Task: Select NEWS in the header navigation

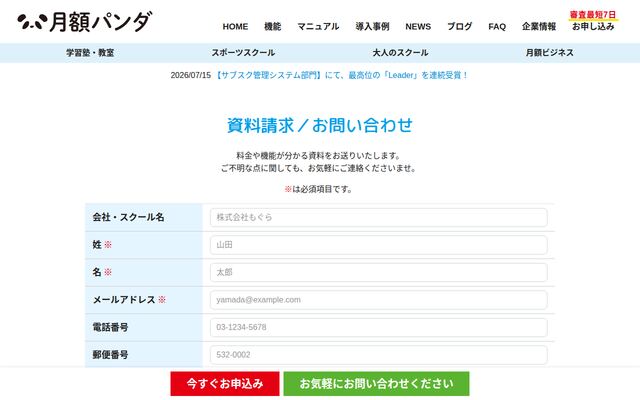Action: click(418, 27)
